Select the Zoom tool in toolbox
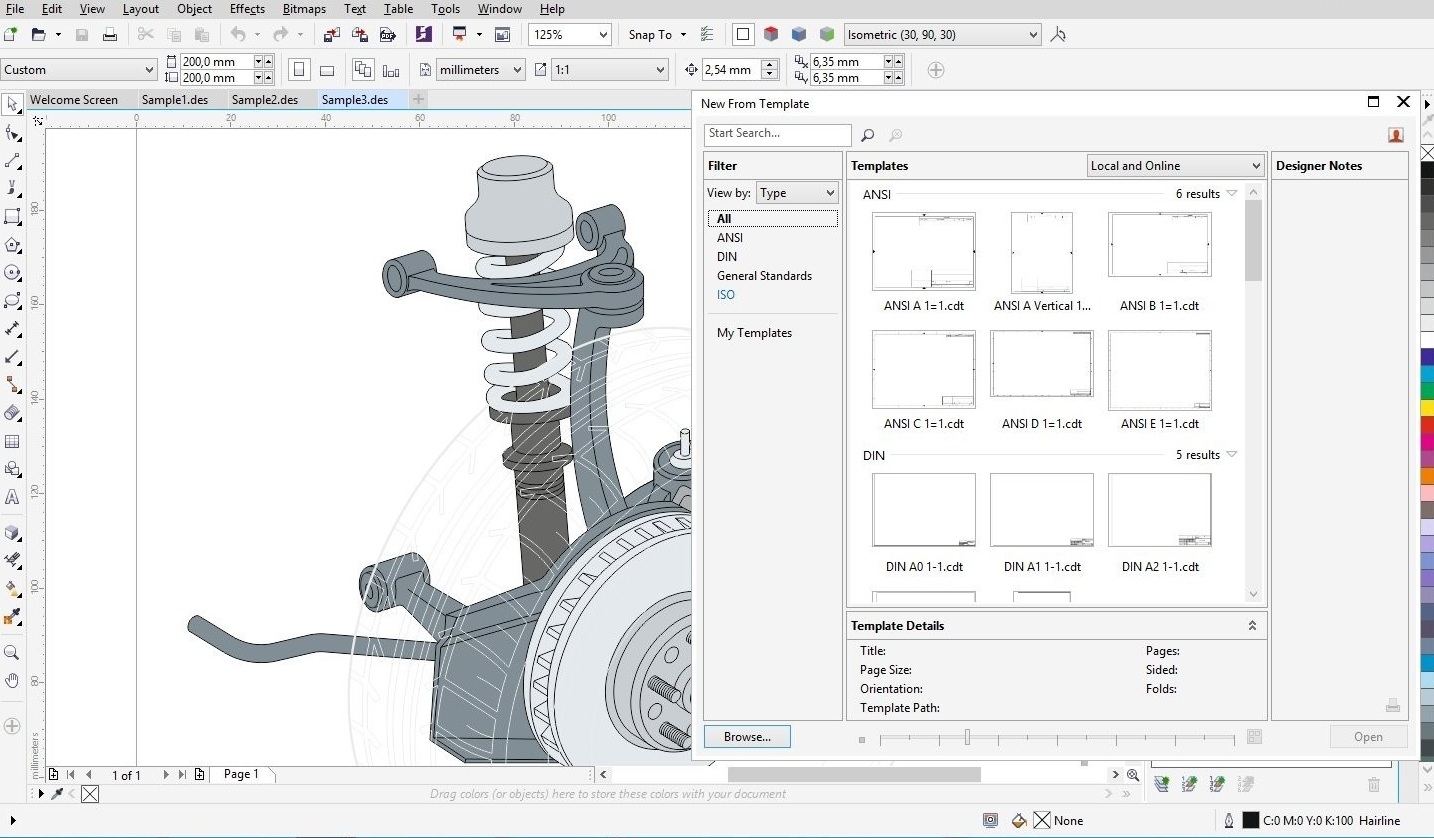This screenshot has width=1434, height=838. pyautogui.click(x=12, y=652)
